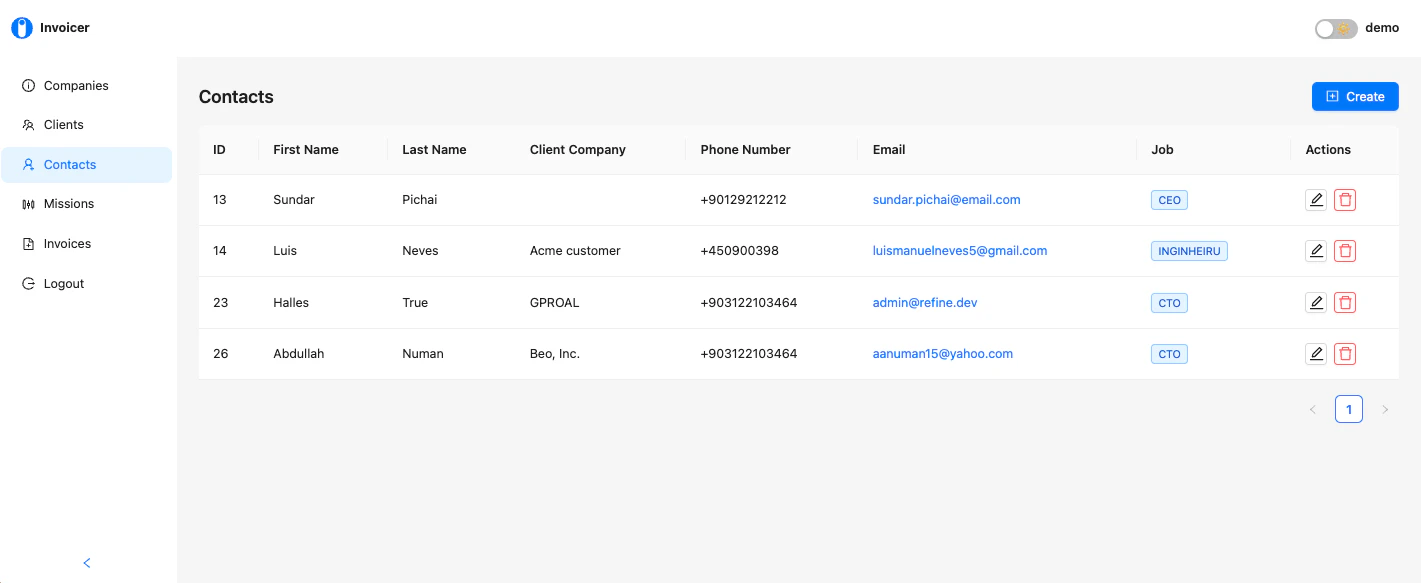
Task: Click the previous page chevron
Action: click(1313, 409)
